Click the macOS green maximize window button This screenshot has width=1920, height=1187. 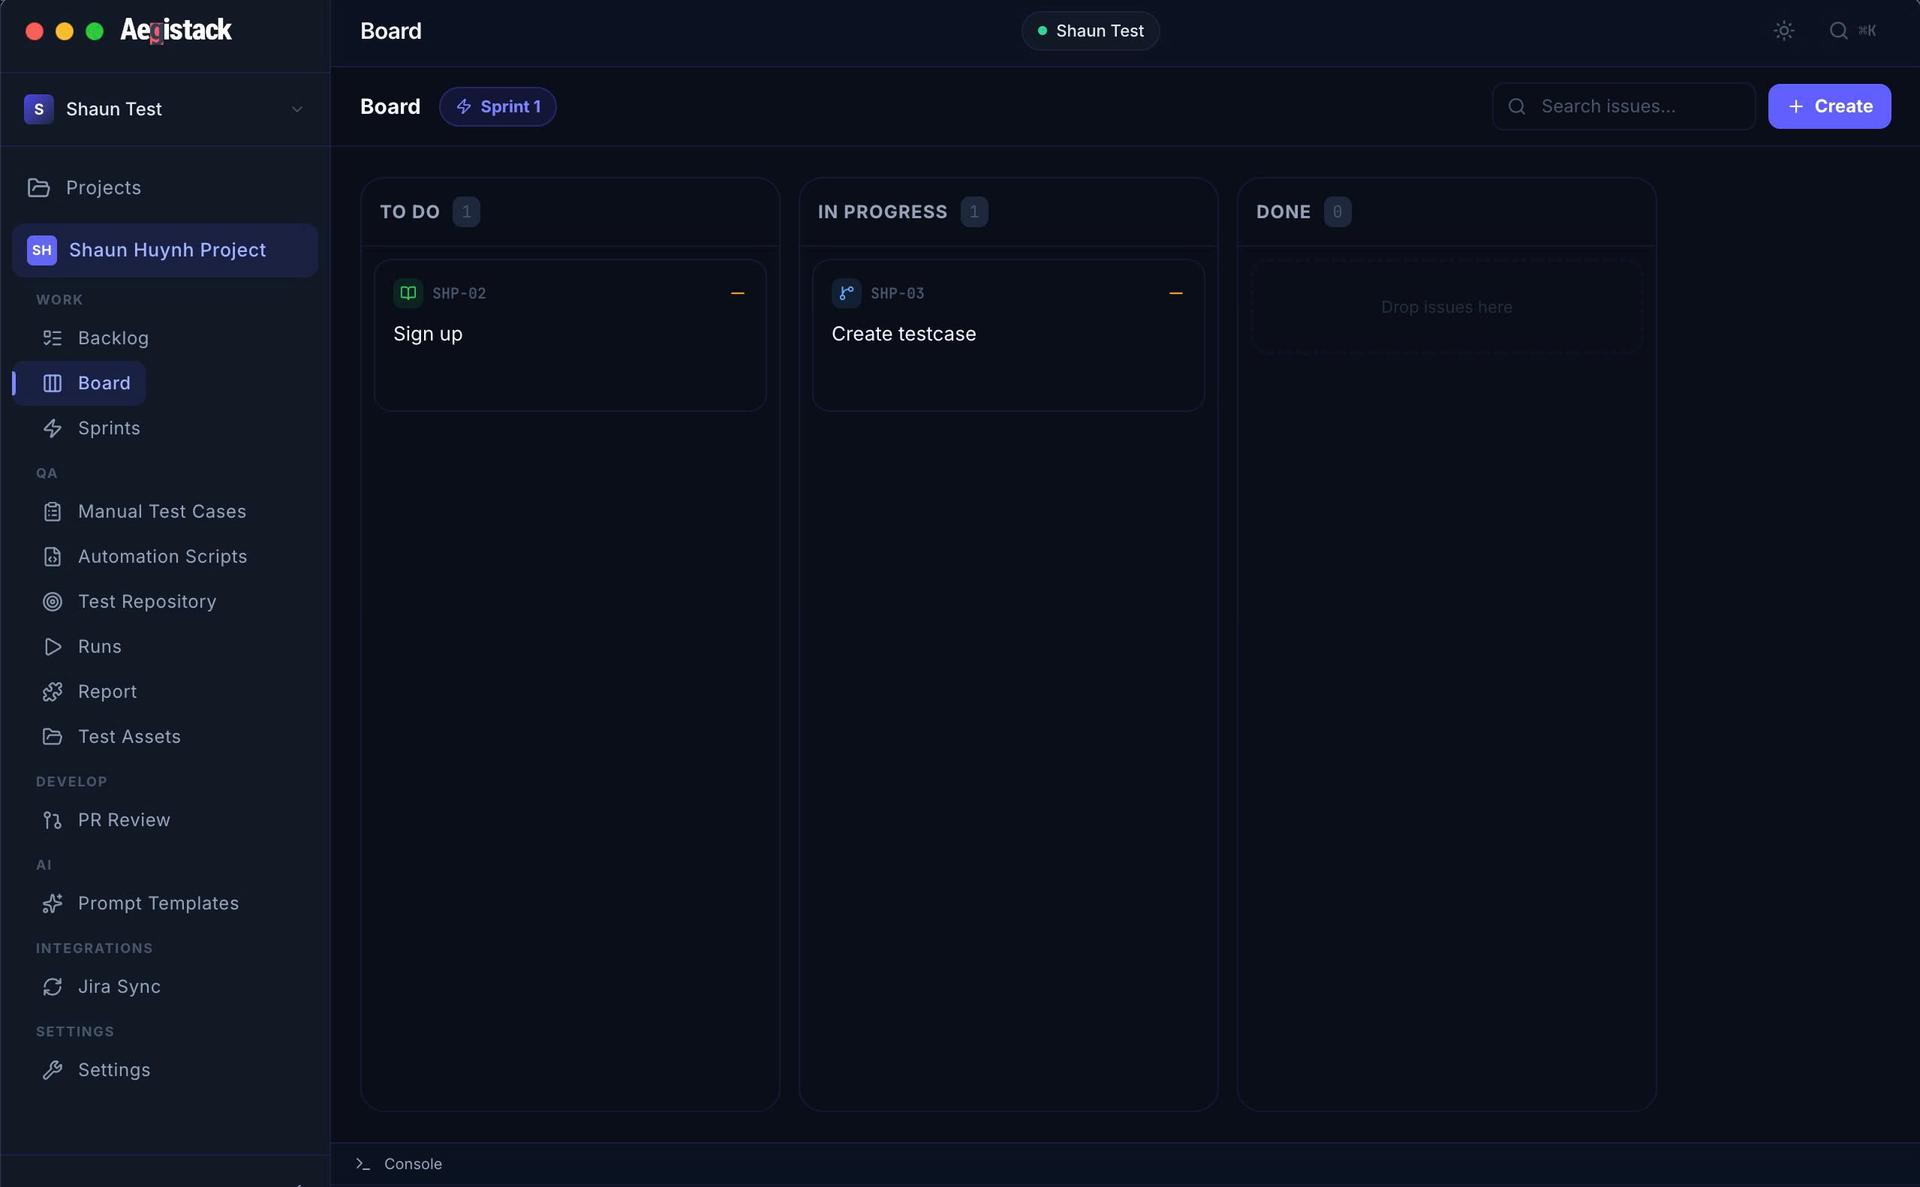point(95,31)
